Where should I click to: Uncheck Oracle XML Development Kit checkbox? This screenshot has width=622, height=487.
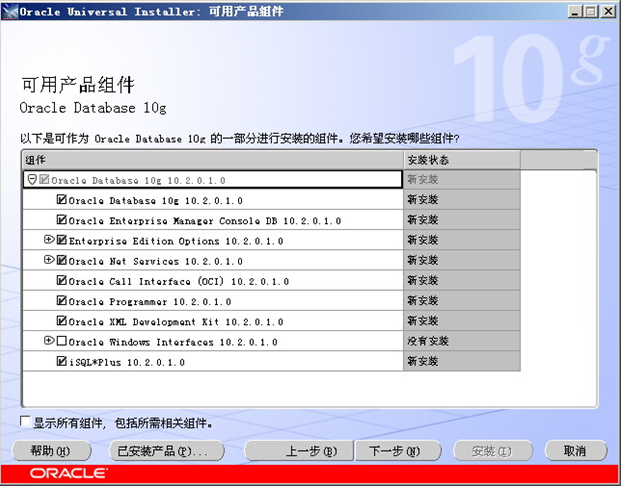(61, 320)
